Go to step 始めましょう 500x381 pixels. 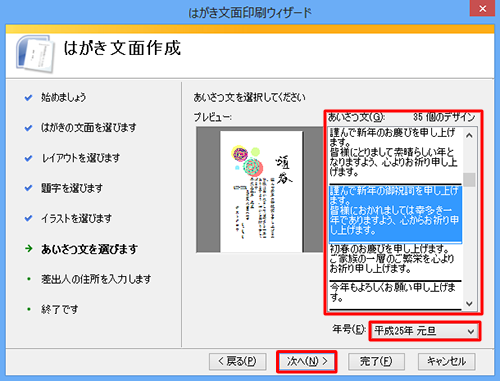click(63, 97)
